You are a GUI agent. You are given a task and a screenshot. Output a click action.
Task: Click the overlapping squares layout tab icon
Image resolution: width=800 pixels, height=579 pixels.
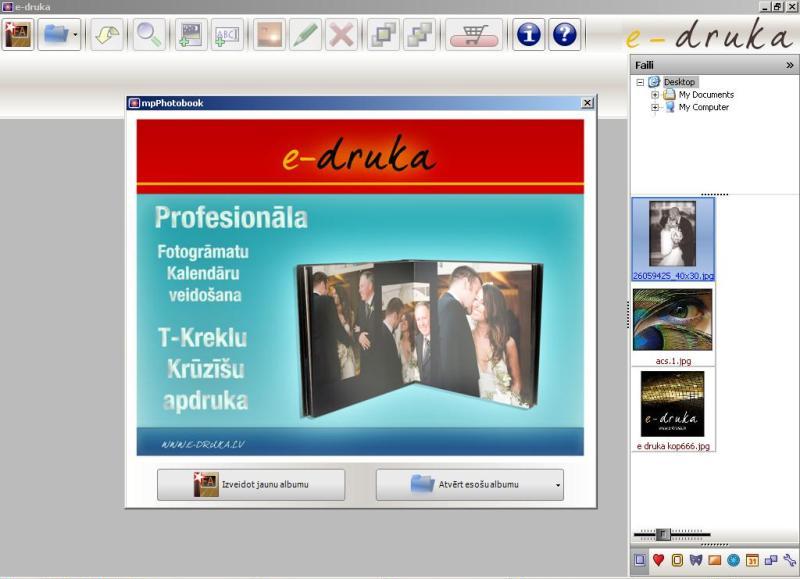tap(770, 560)
